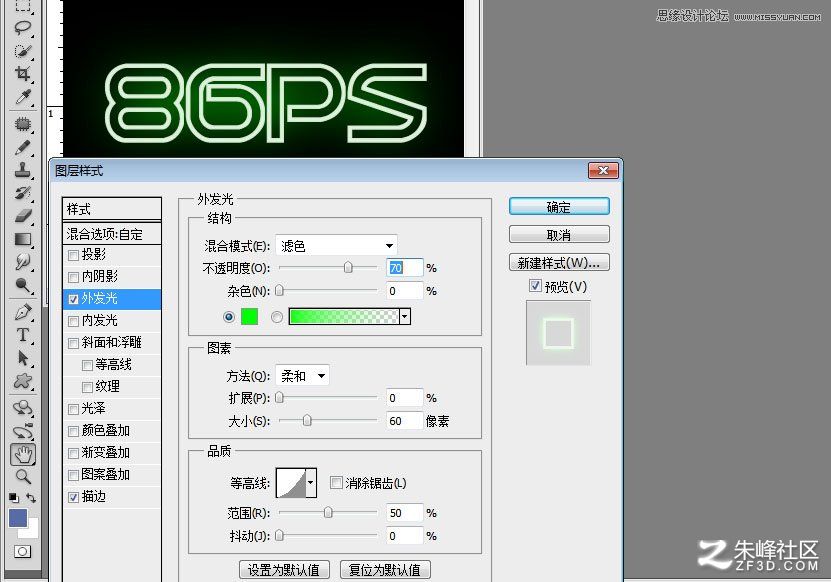Select the Blur tool
Image resolution: width=831 pixels, height=582 pixels.
[23, 262]
